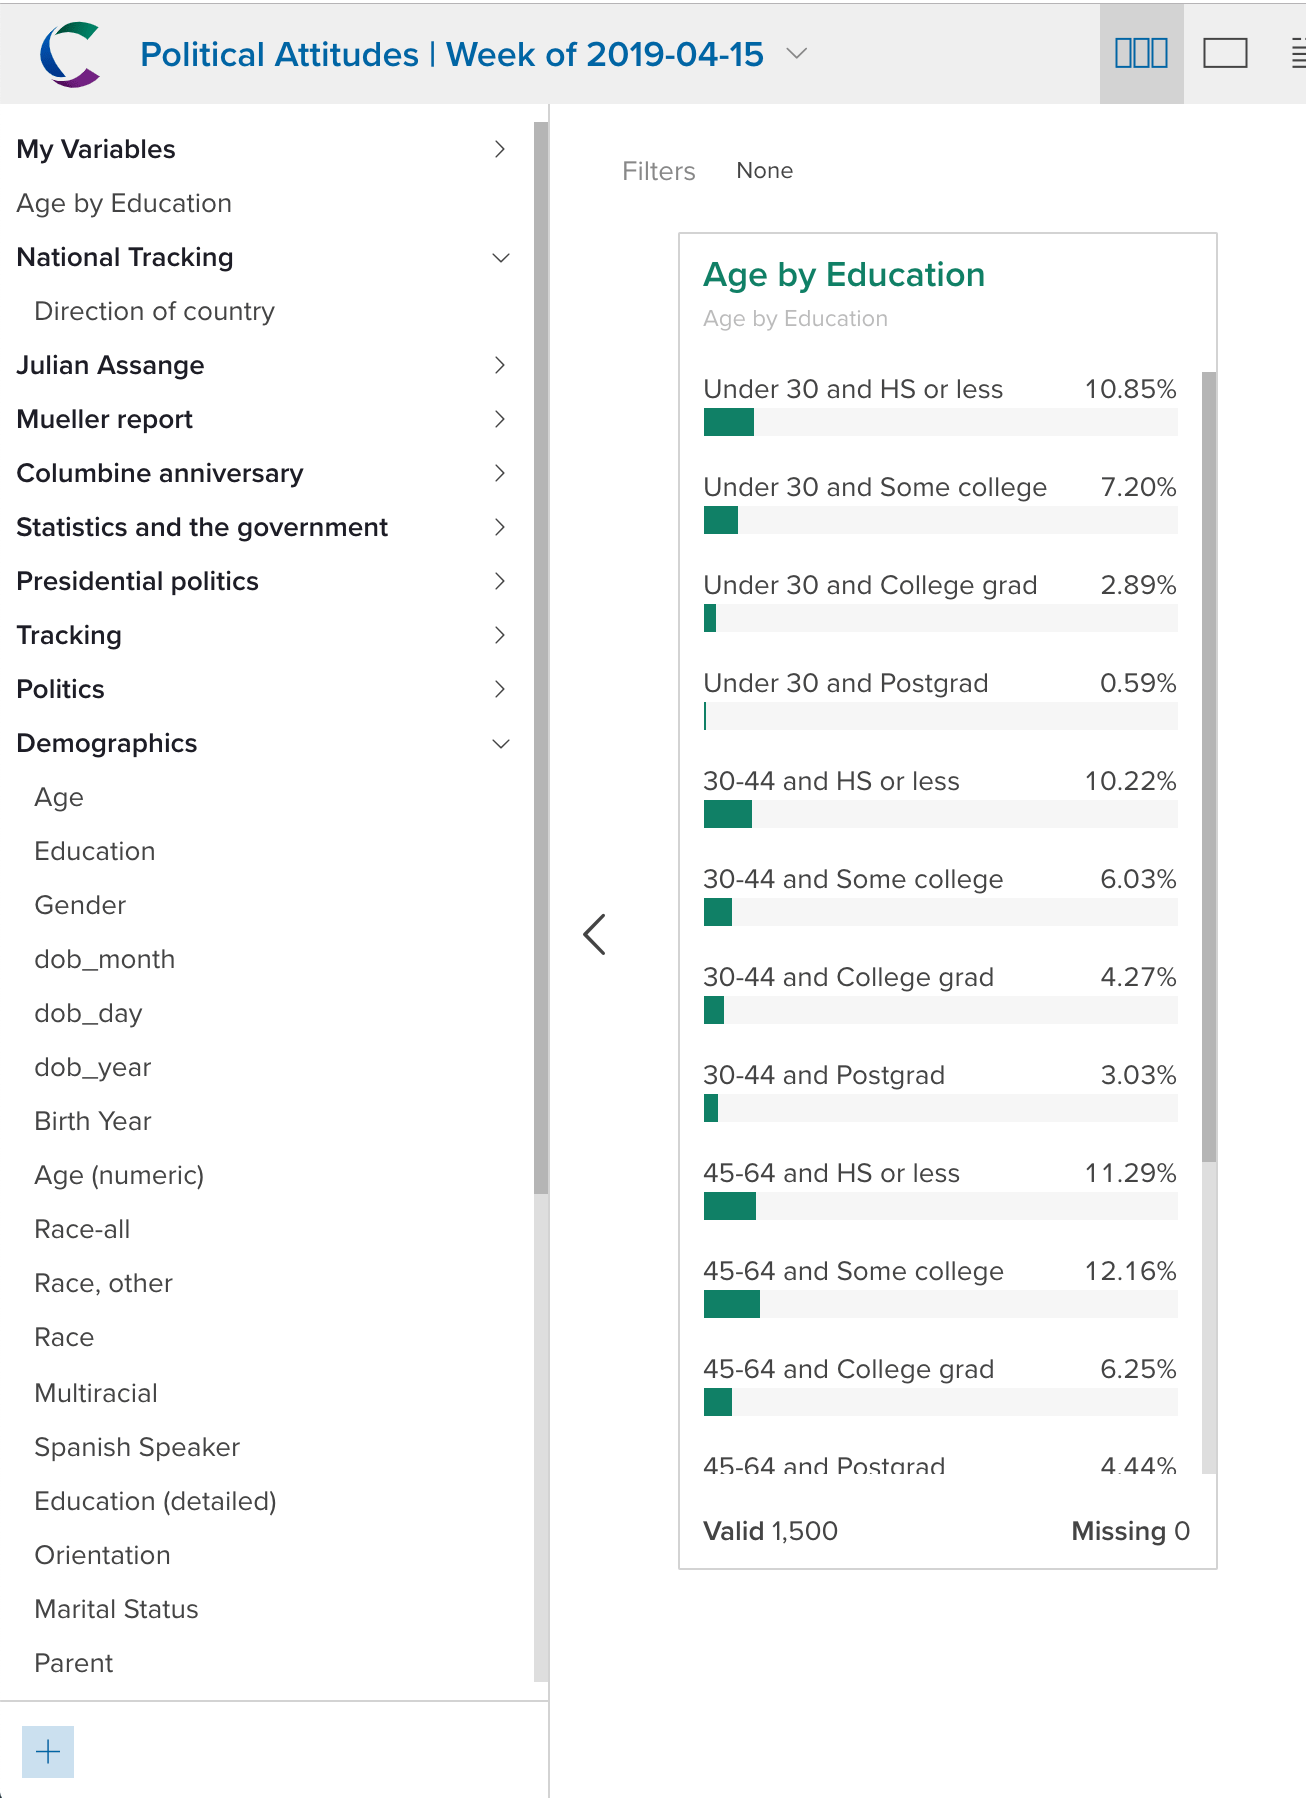The height and width of the screenshot is (1798, 1306).
Task: Open the list view icon at the top right
Action: tap(1298, 53)
